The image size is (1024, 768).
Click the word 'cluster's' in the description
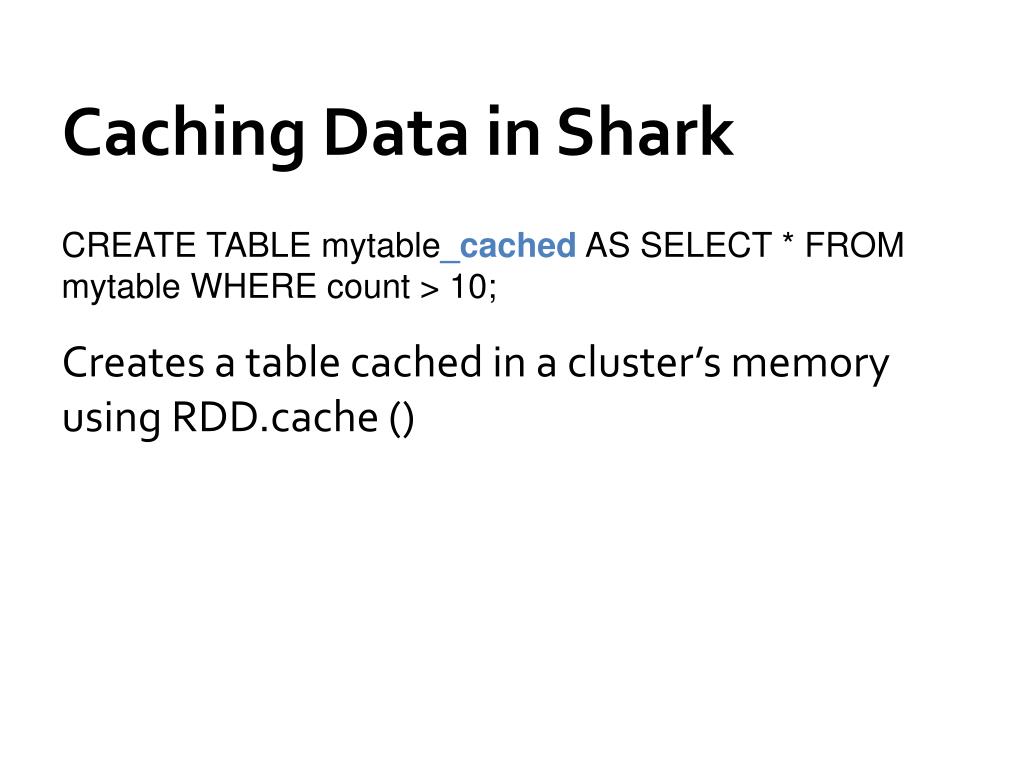click(x=644, y=362)
